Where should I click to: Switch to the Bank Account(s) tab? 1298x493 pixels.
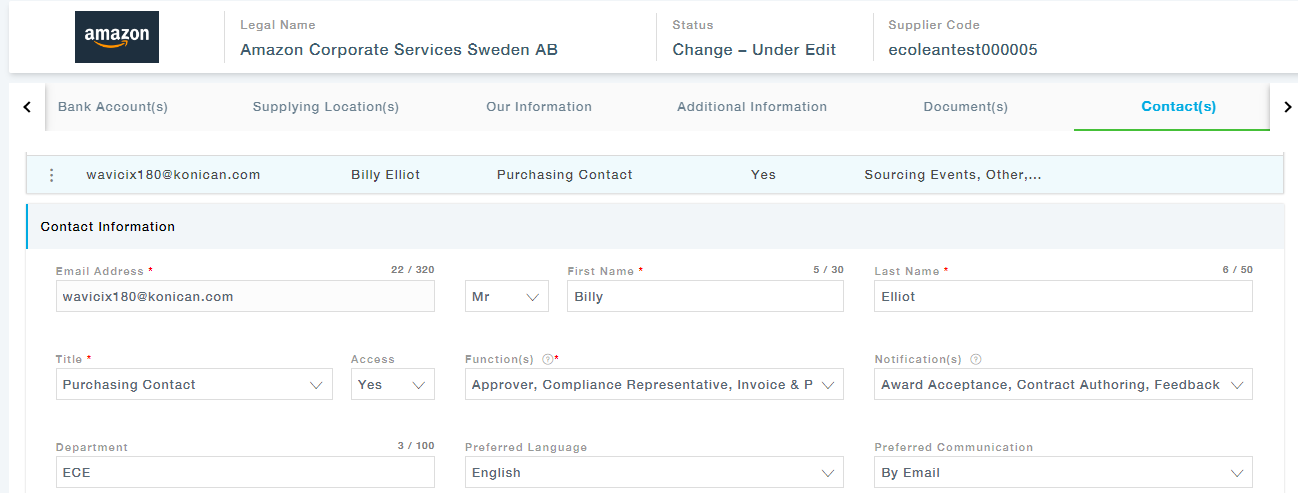(x=112, y=107)
